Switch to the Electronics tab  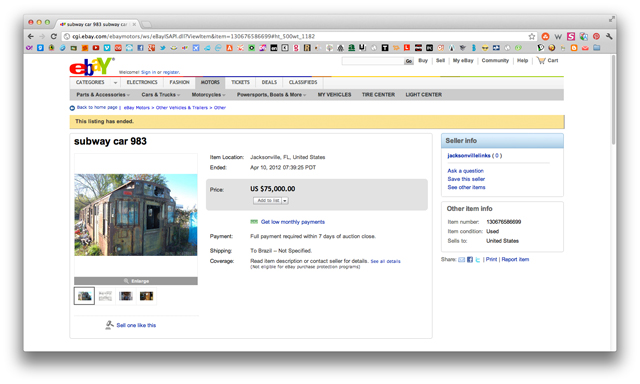(x=142, y=82)
